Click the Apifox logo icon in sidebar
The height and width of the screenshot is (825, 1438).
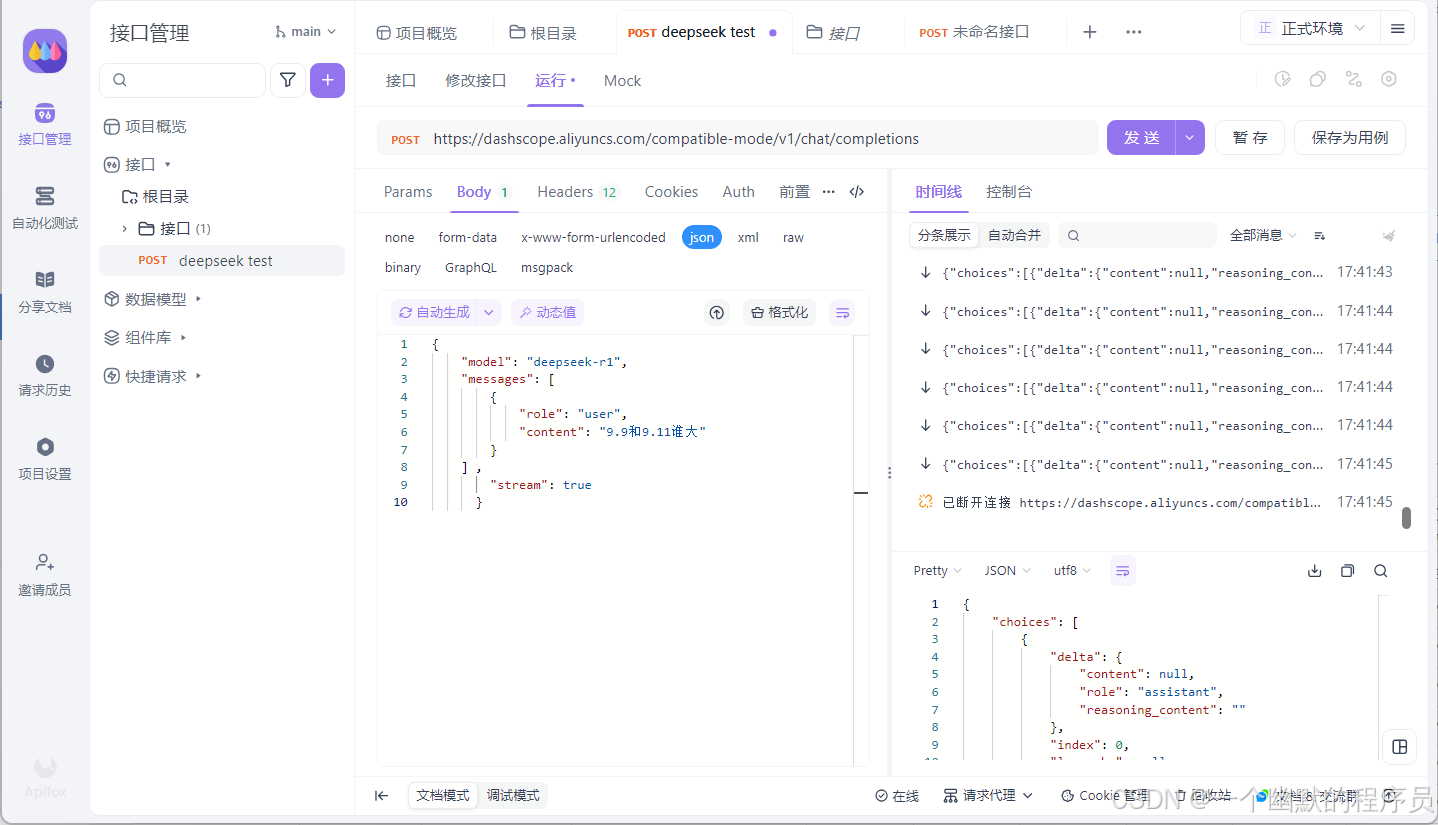pyautogui.click(x=45, y=51)
